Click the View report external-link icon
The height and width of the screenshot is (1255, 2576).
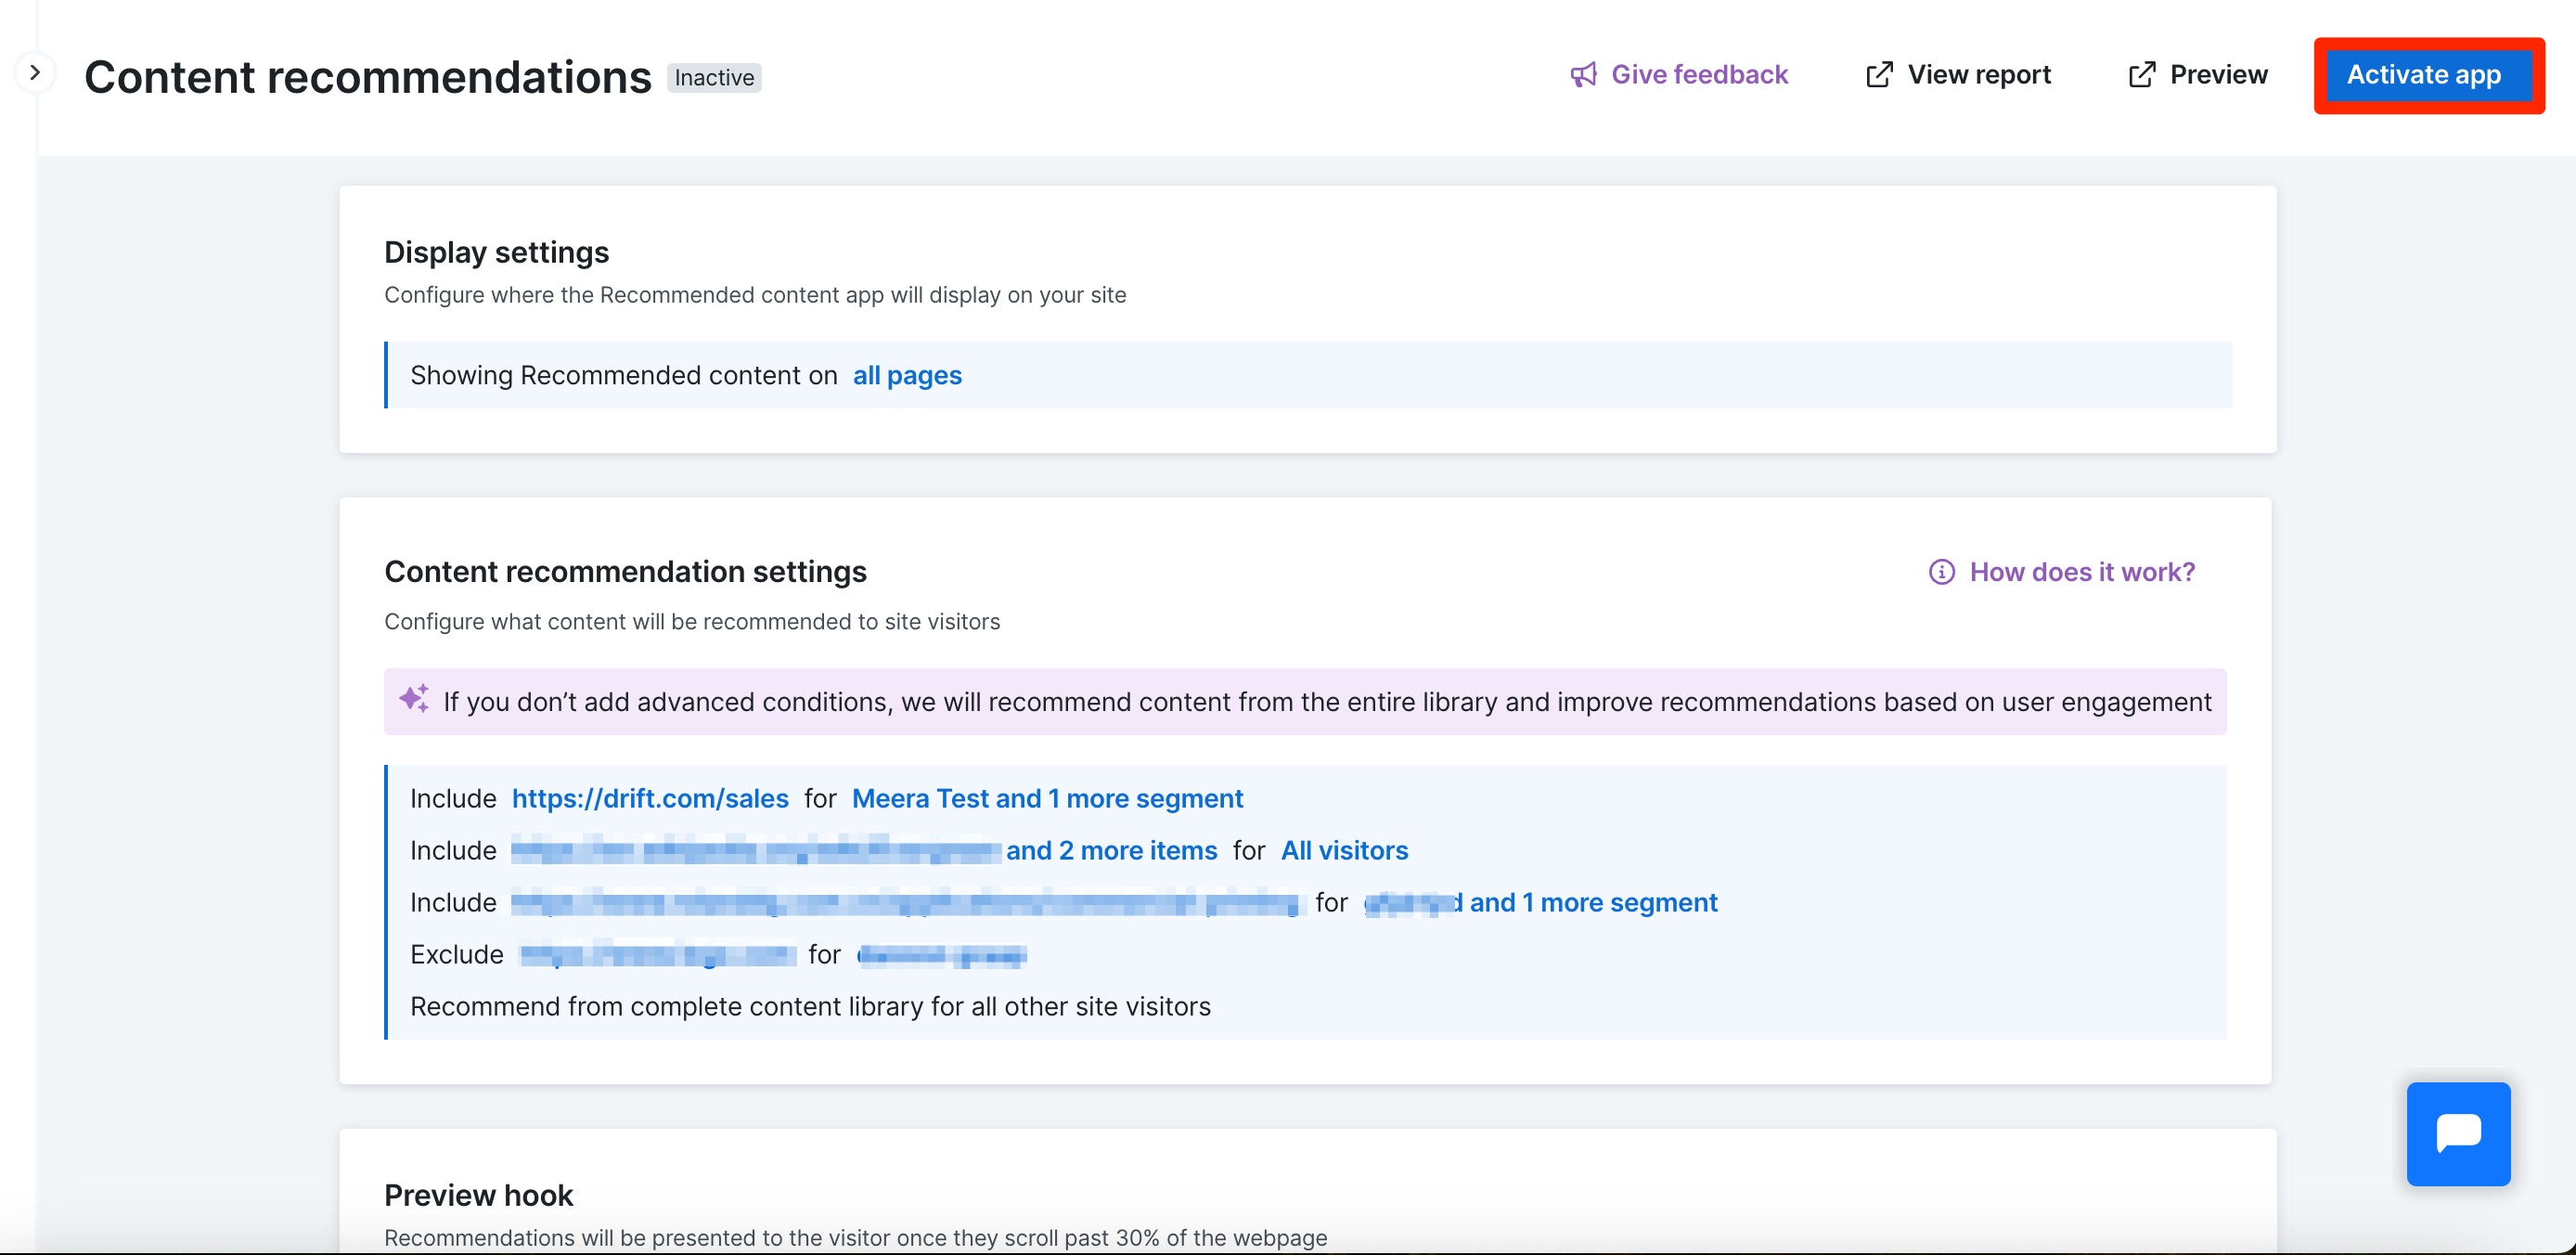(x=1879, y=75)
